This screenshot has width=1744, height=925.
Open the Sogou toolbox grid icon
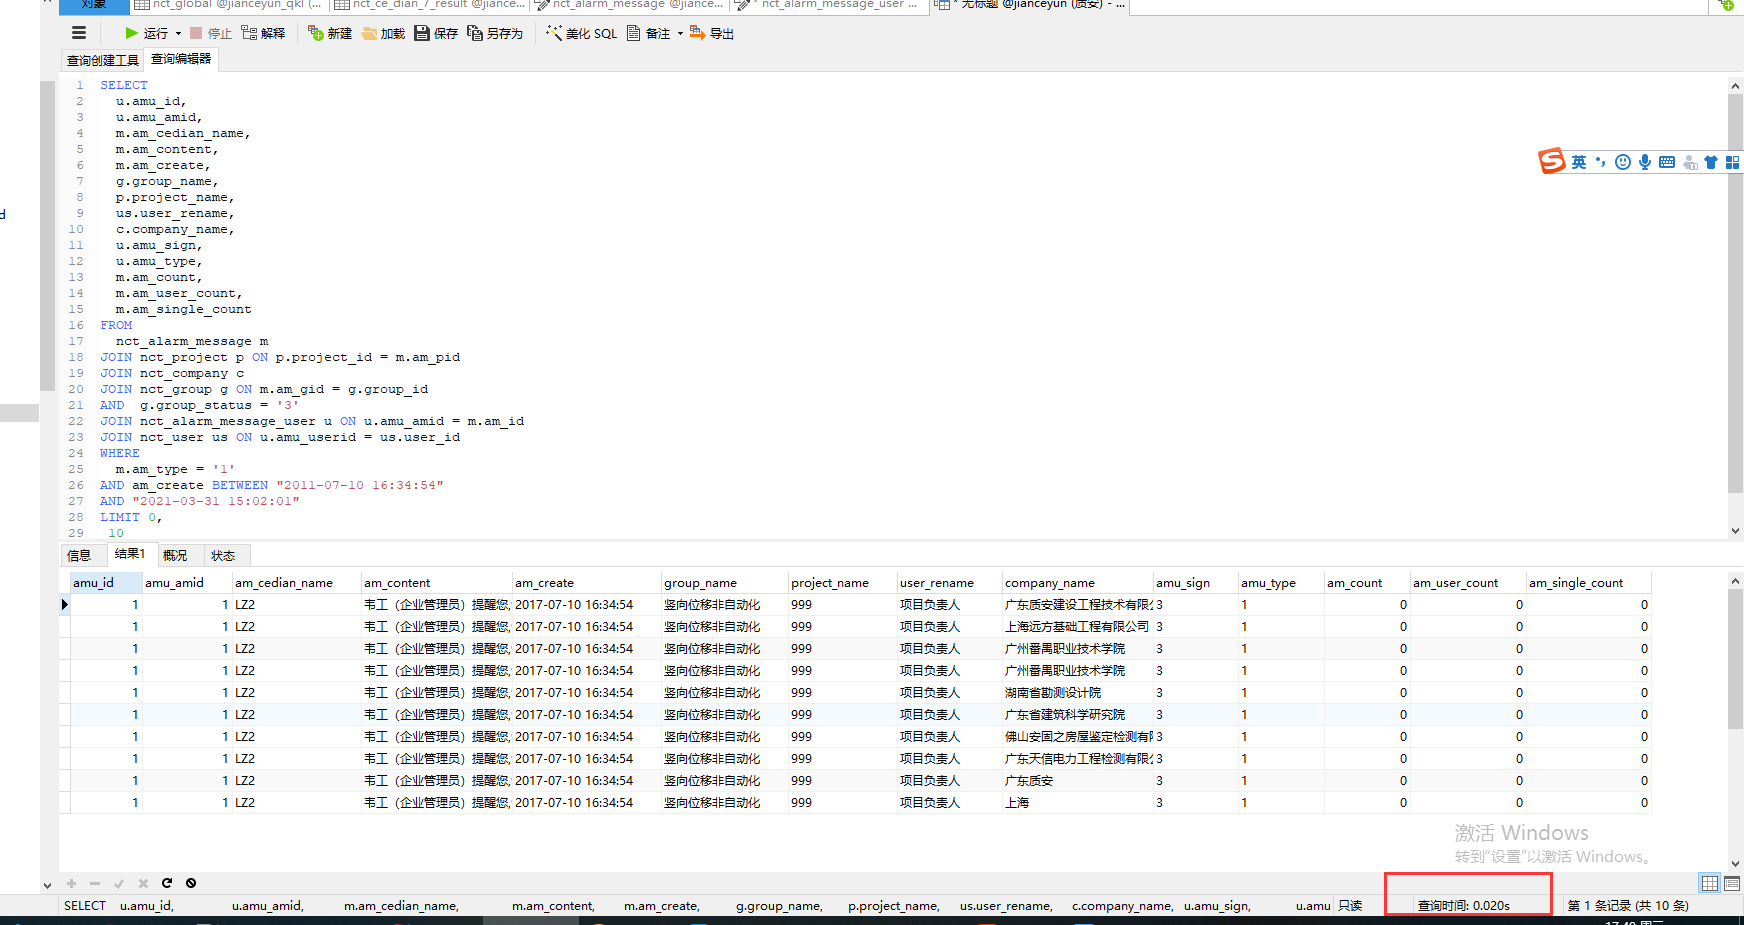(1732, 162)
